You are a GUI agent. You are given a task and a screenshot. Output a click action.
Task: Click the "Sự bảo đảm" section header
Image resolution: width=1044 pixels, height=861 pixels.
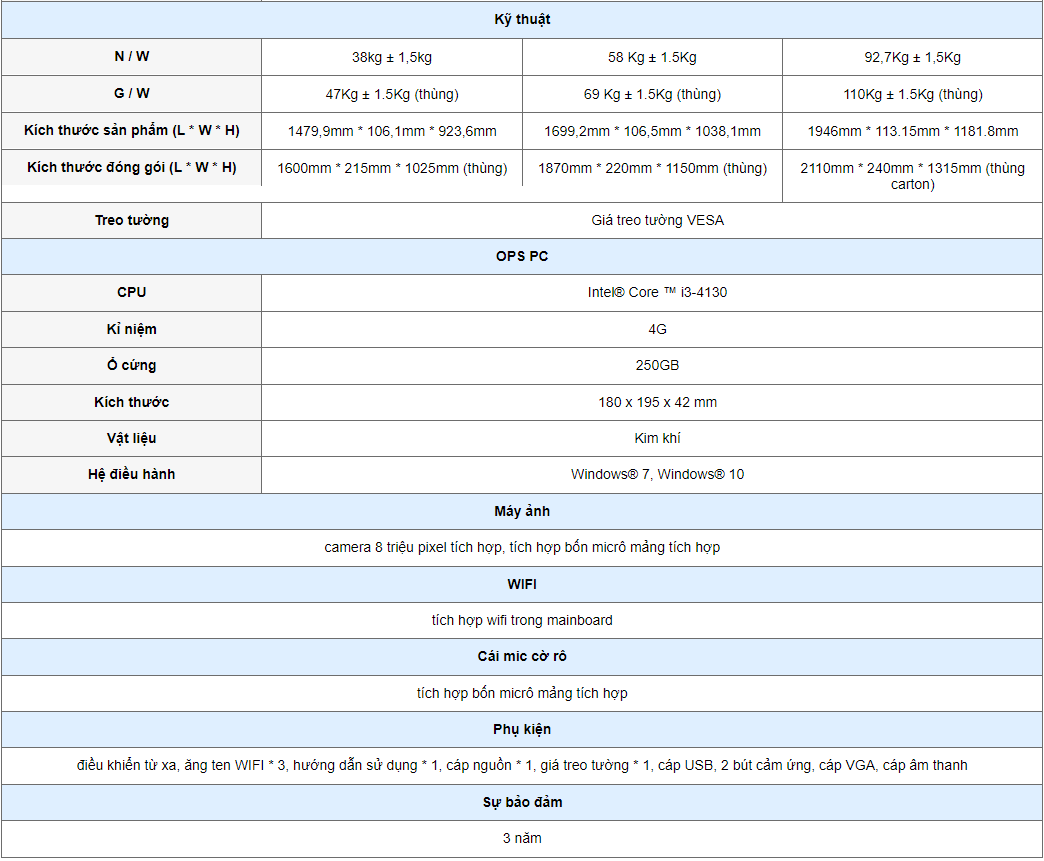[522, 802]
